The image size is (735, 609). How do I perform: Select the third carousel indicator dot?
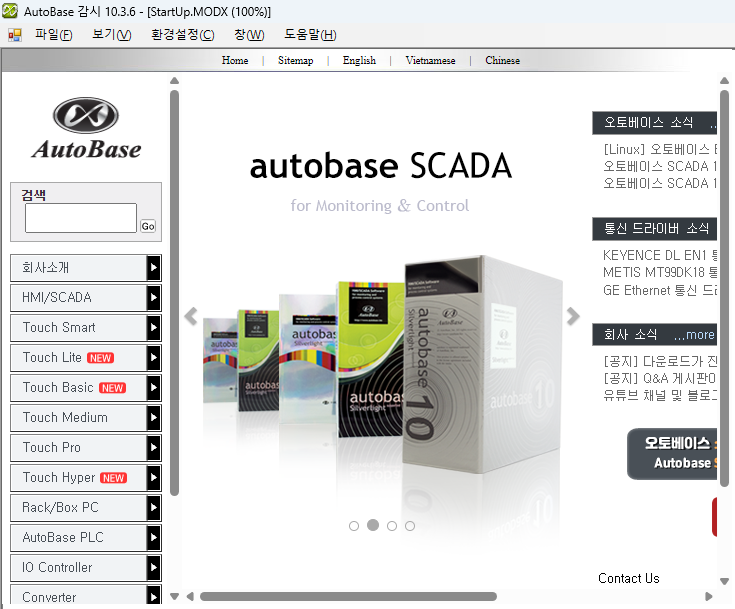392,526
